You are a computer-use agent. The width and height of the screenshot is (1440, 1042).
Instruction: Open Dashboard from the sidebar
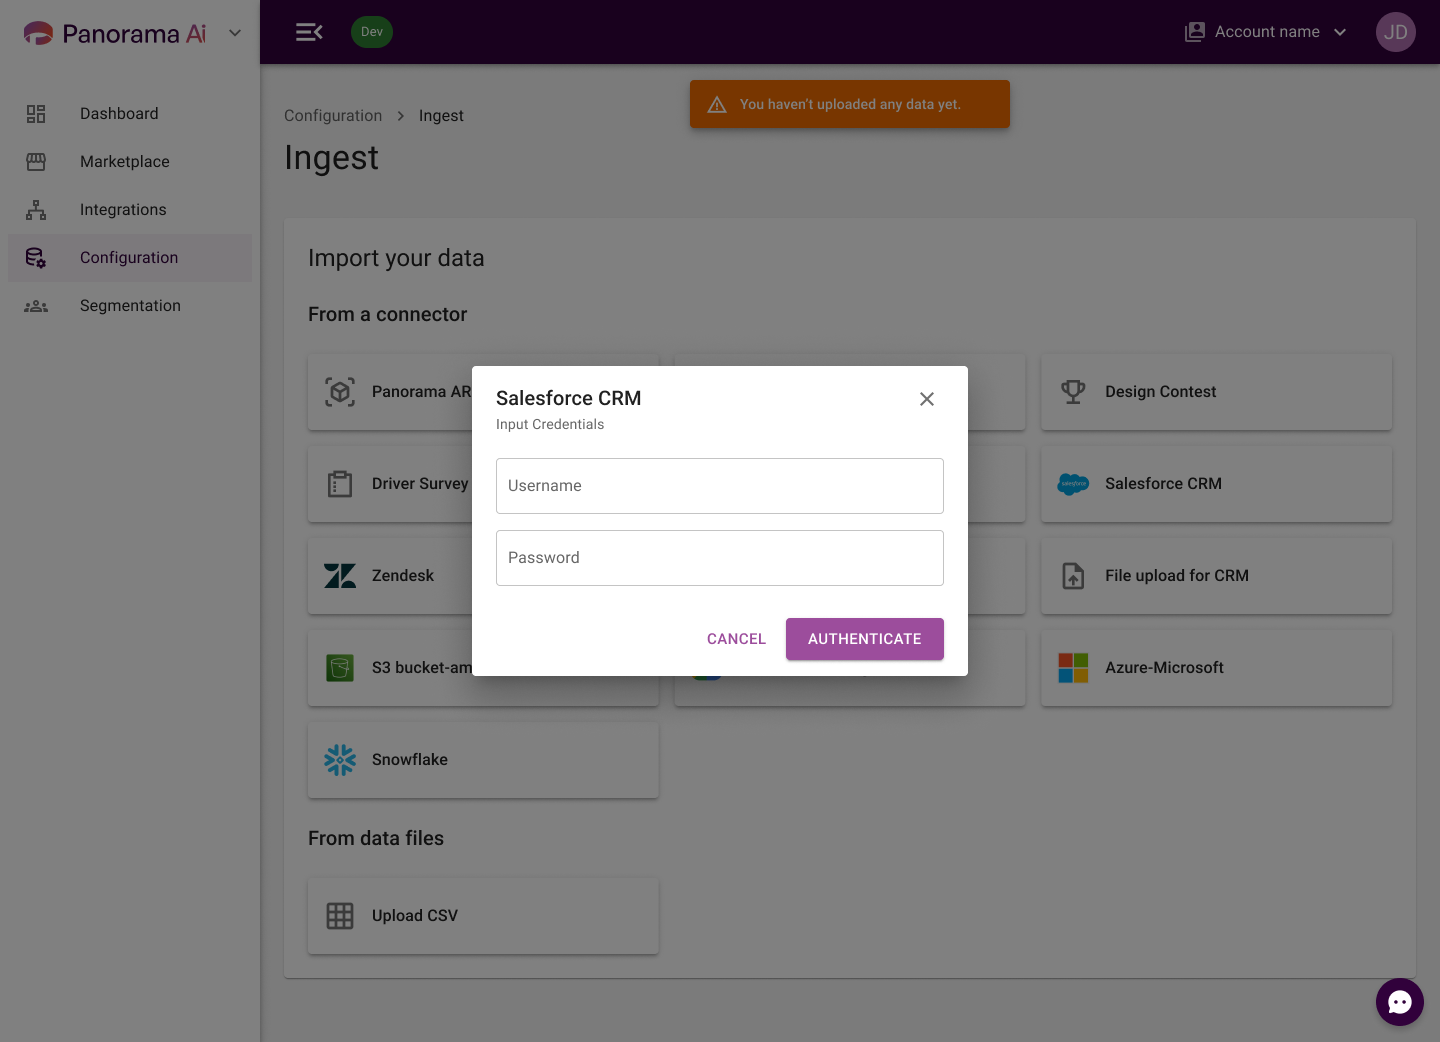pos(130,114)
